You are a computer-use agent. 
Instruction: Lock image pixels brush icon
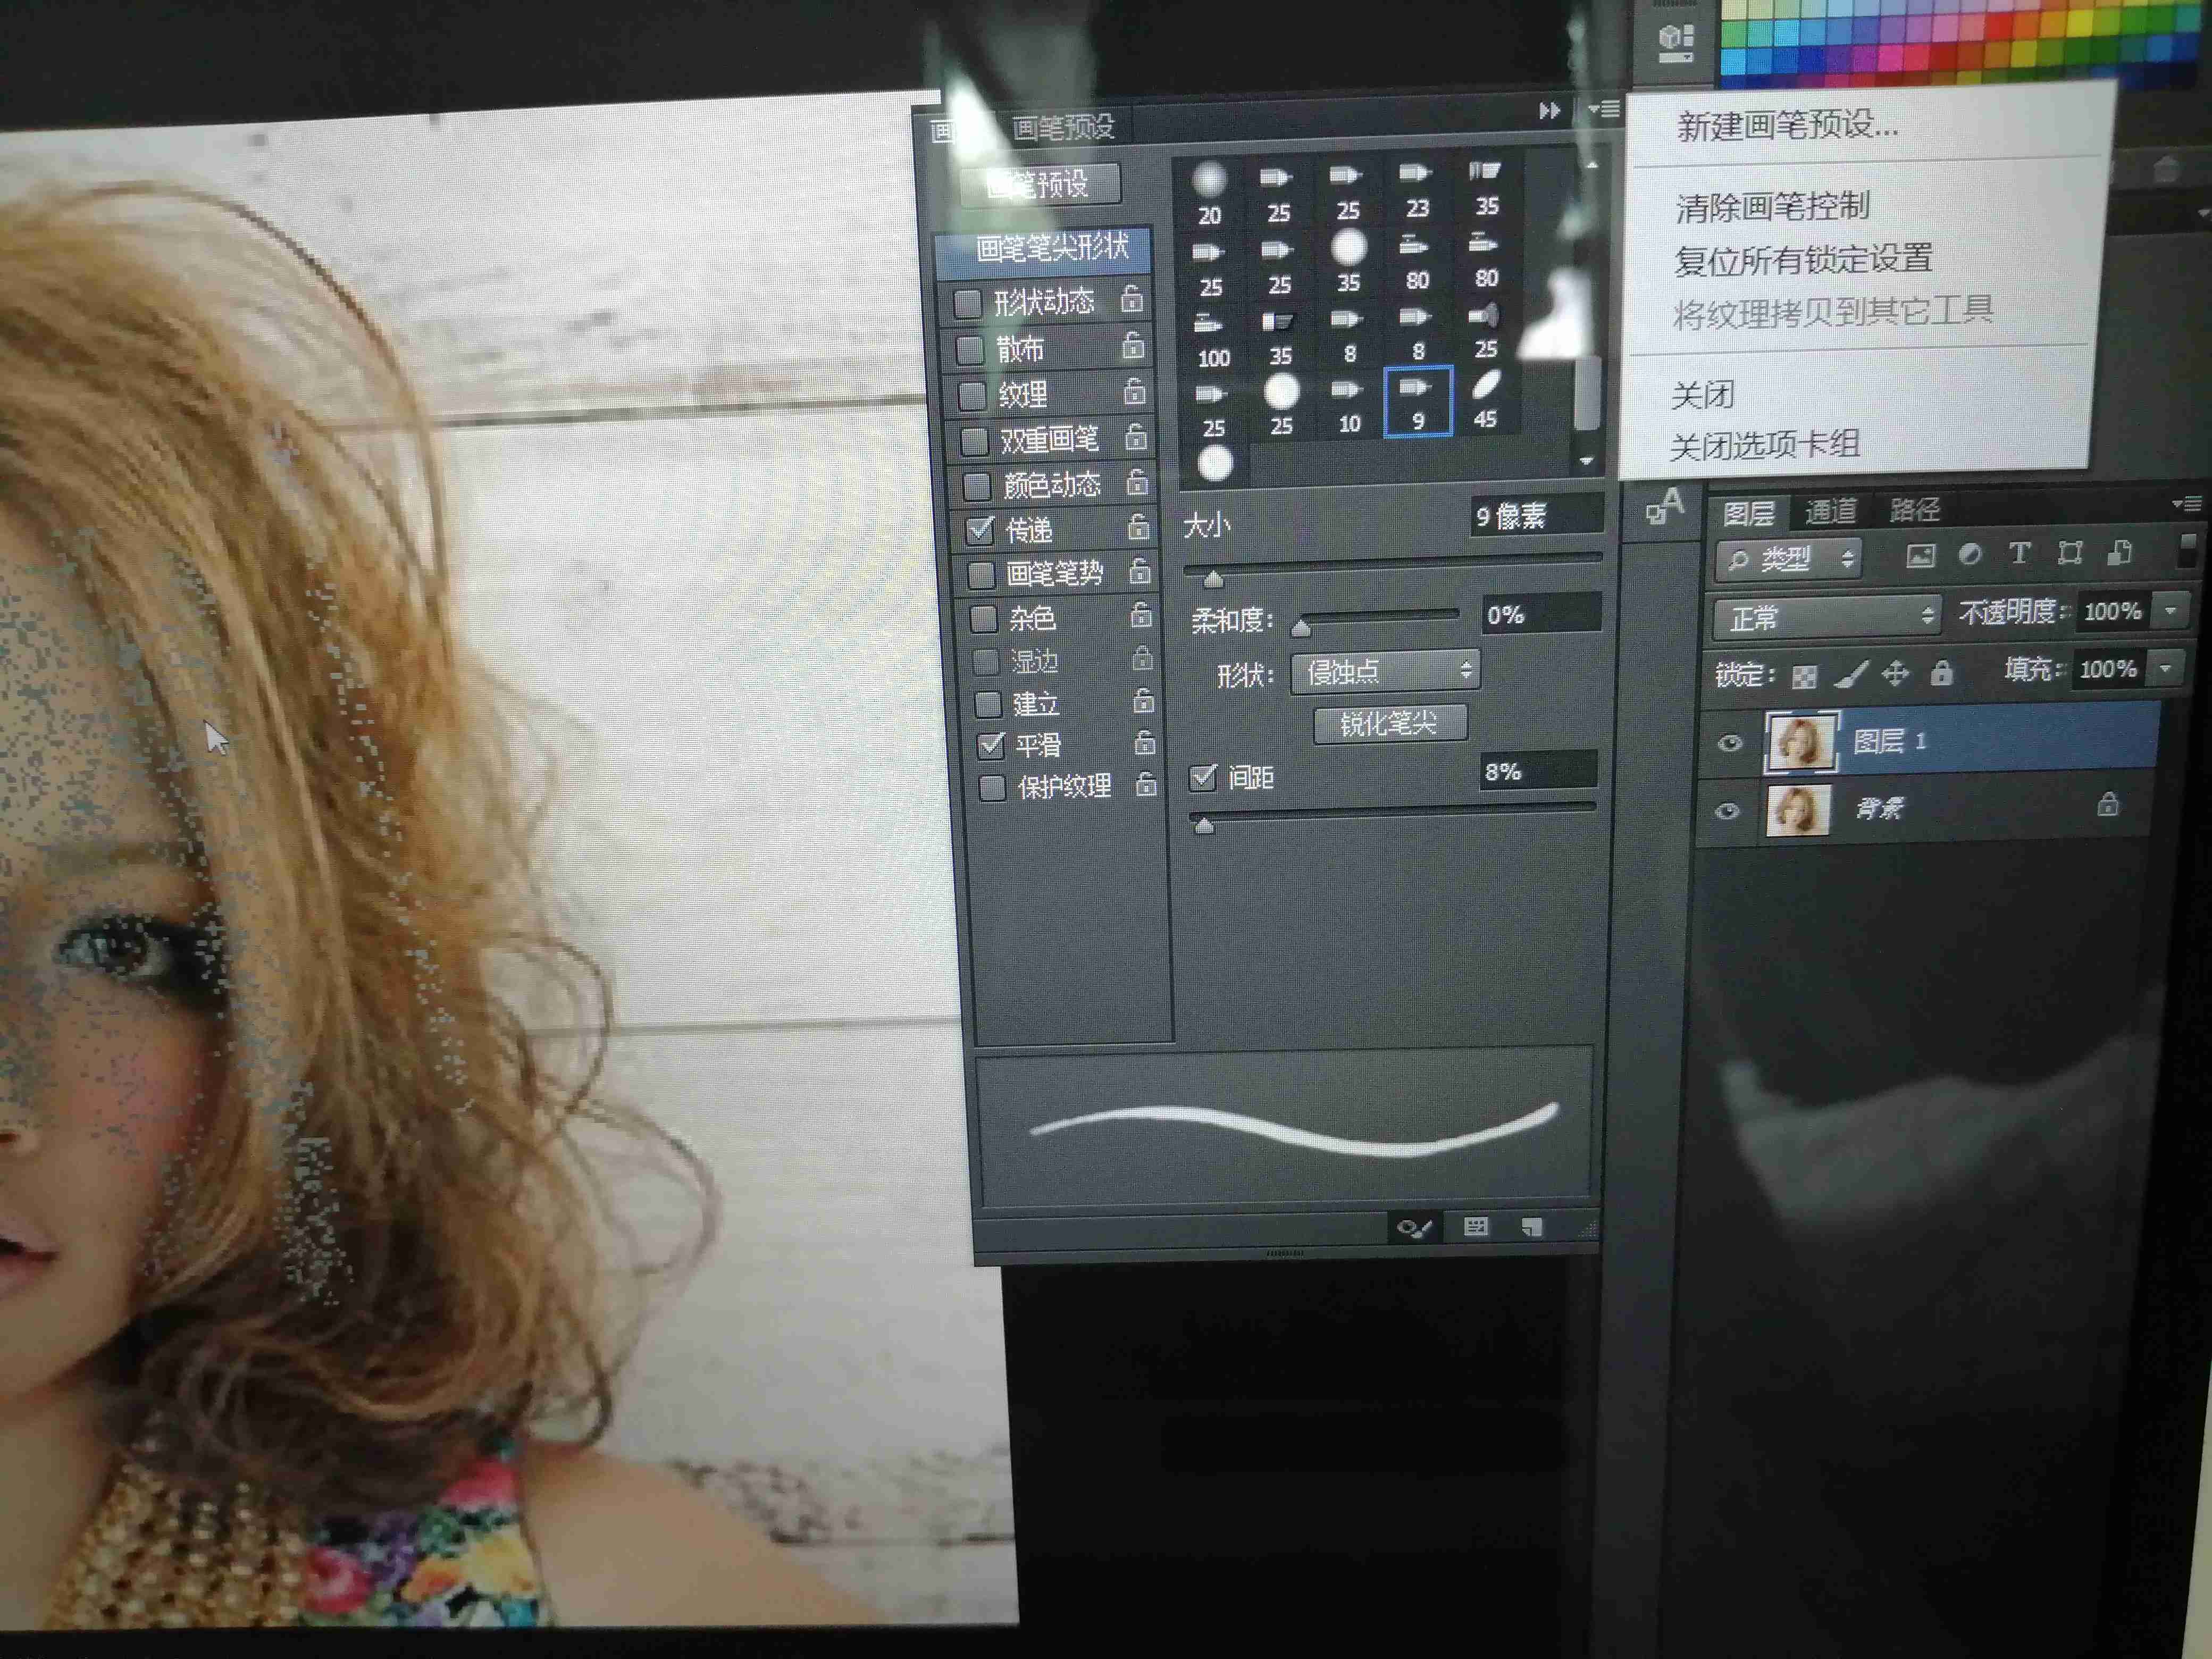(x=1850, y=675)
